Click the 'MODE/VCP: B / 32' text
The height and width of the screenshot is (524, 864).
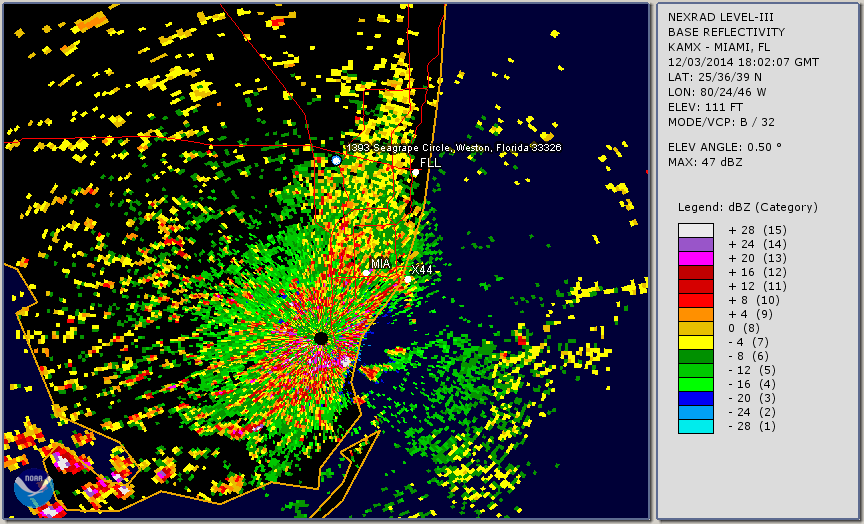tap(721, 122)
